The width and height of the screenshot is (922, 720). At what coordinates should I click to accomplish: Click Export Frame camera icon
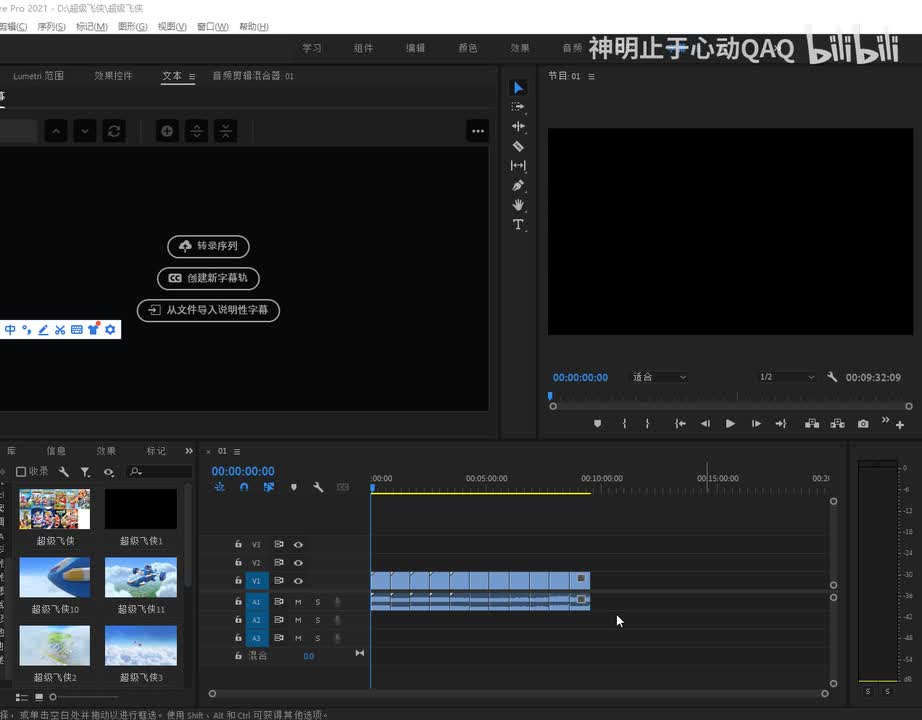(863, 424)
